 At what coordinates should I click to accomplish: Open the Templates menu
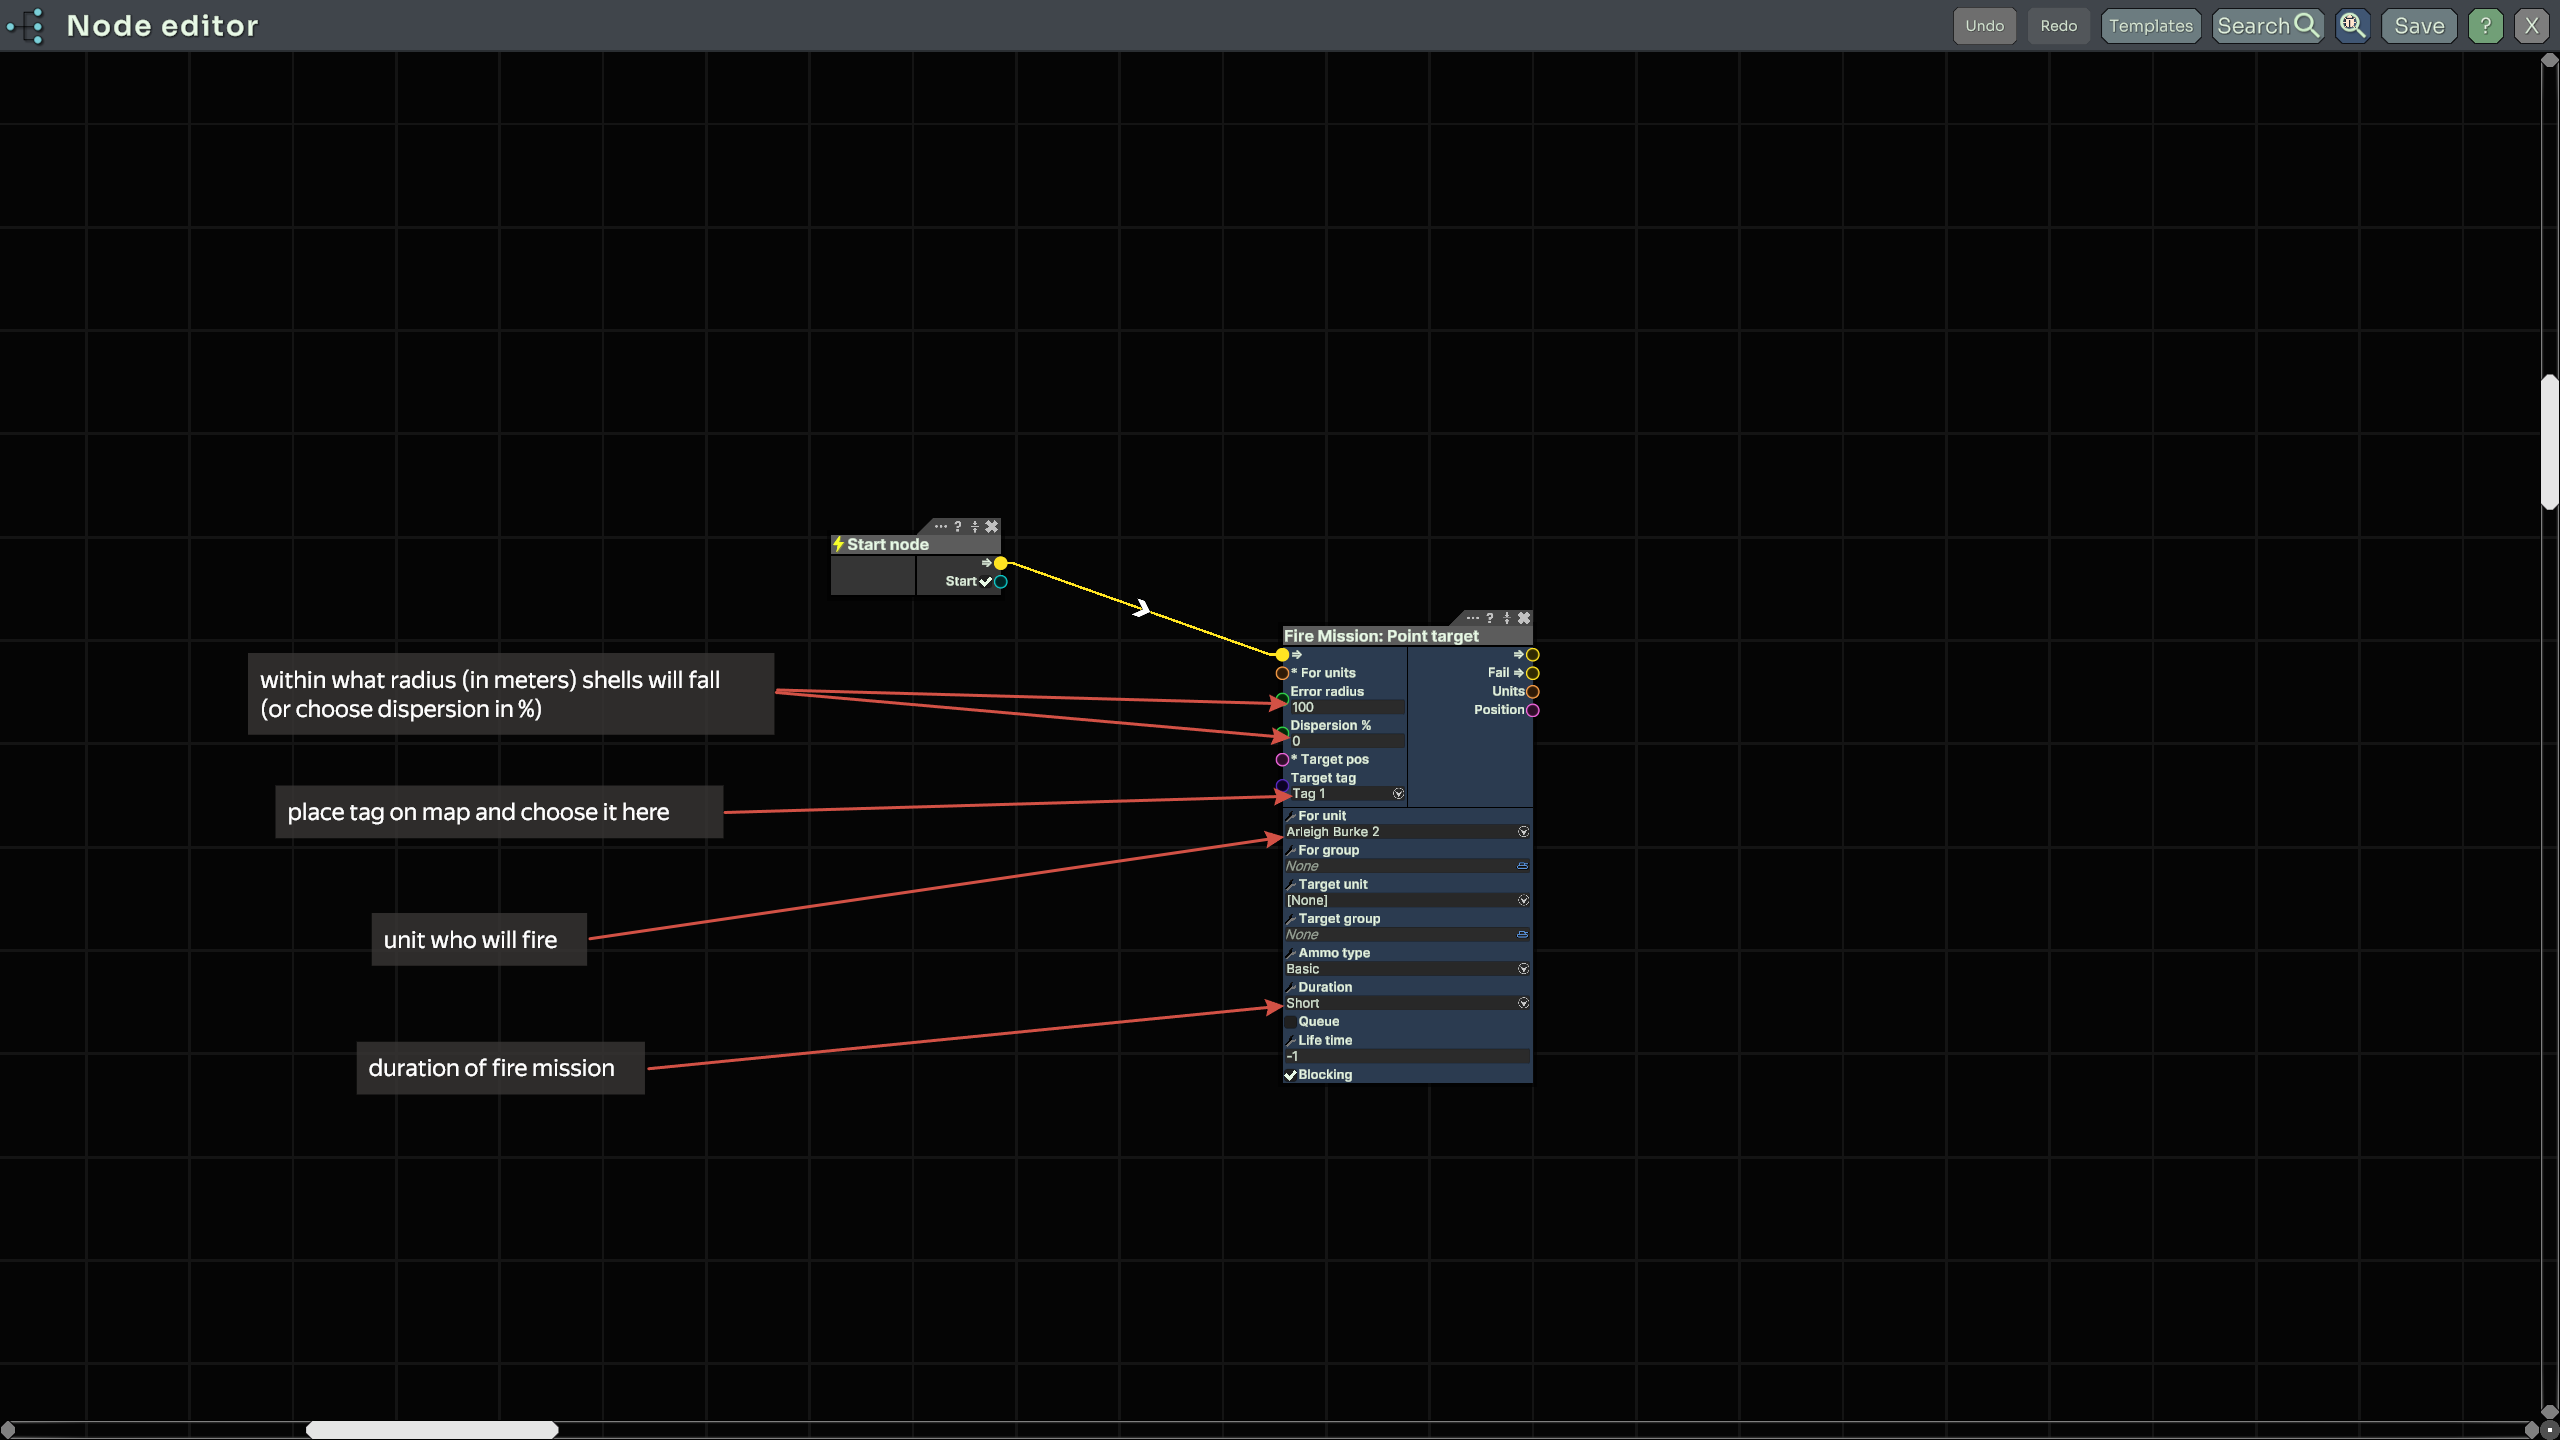point(2150,26)
